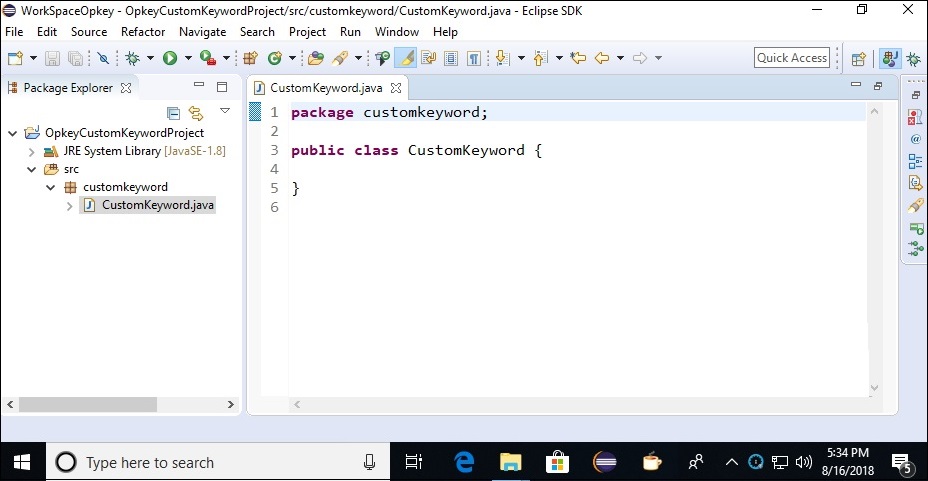Open the File menu
This screenshot has height=481, width=928.
[x=14, y=32]
